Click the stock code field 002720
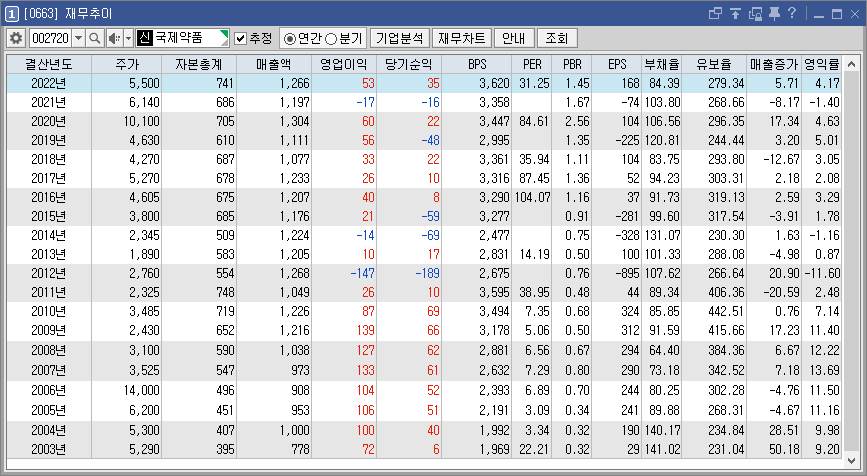This screenshot has width=867, height=476. pos(50,38)
